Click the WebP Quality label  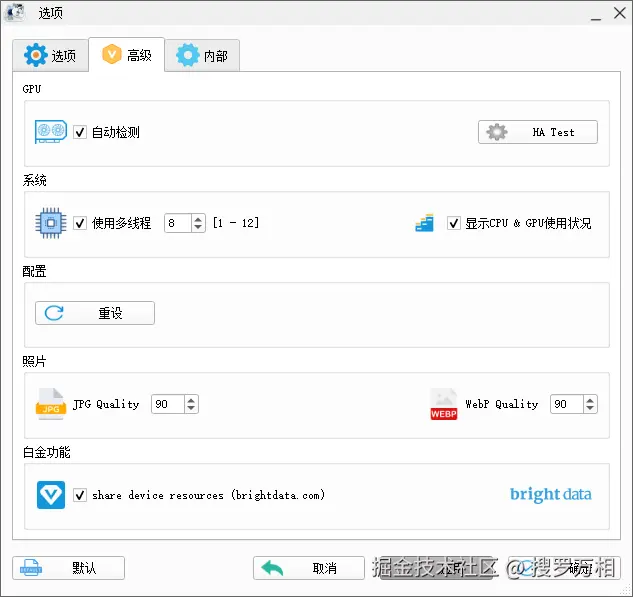click(502, 404)
